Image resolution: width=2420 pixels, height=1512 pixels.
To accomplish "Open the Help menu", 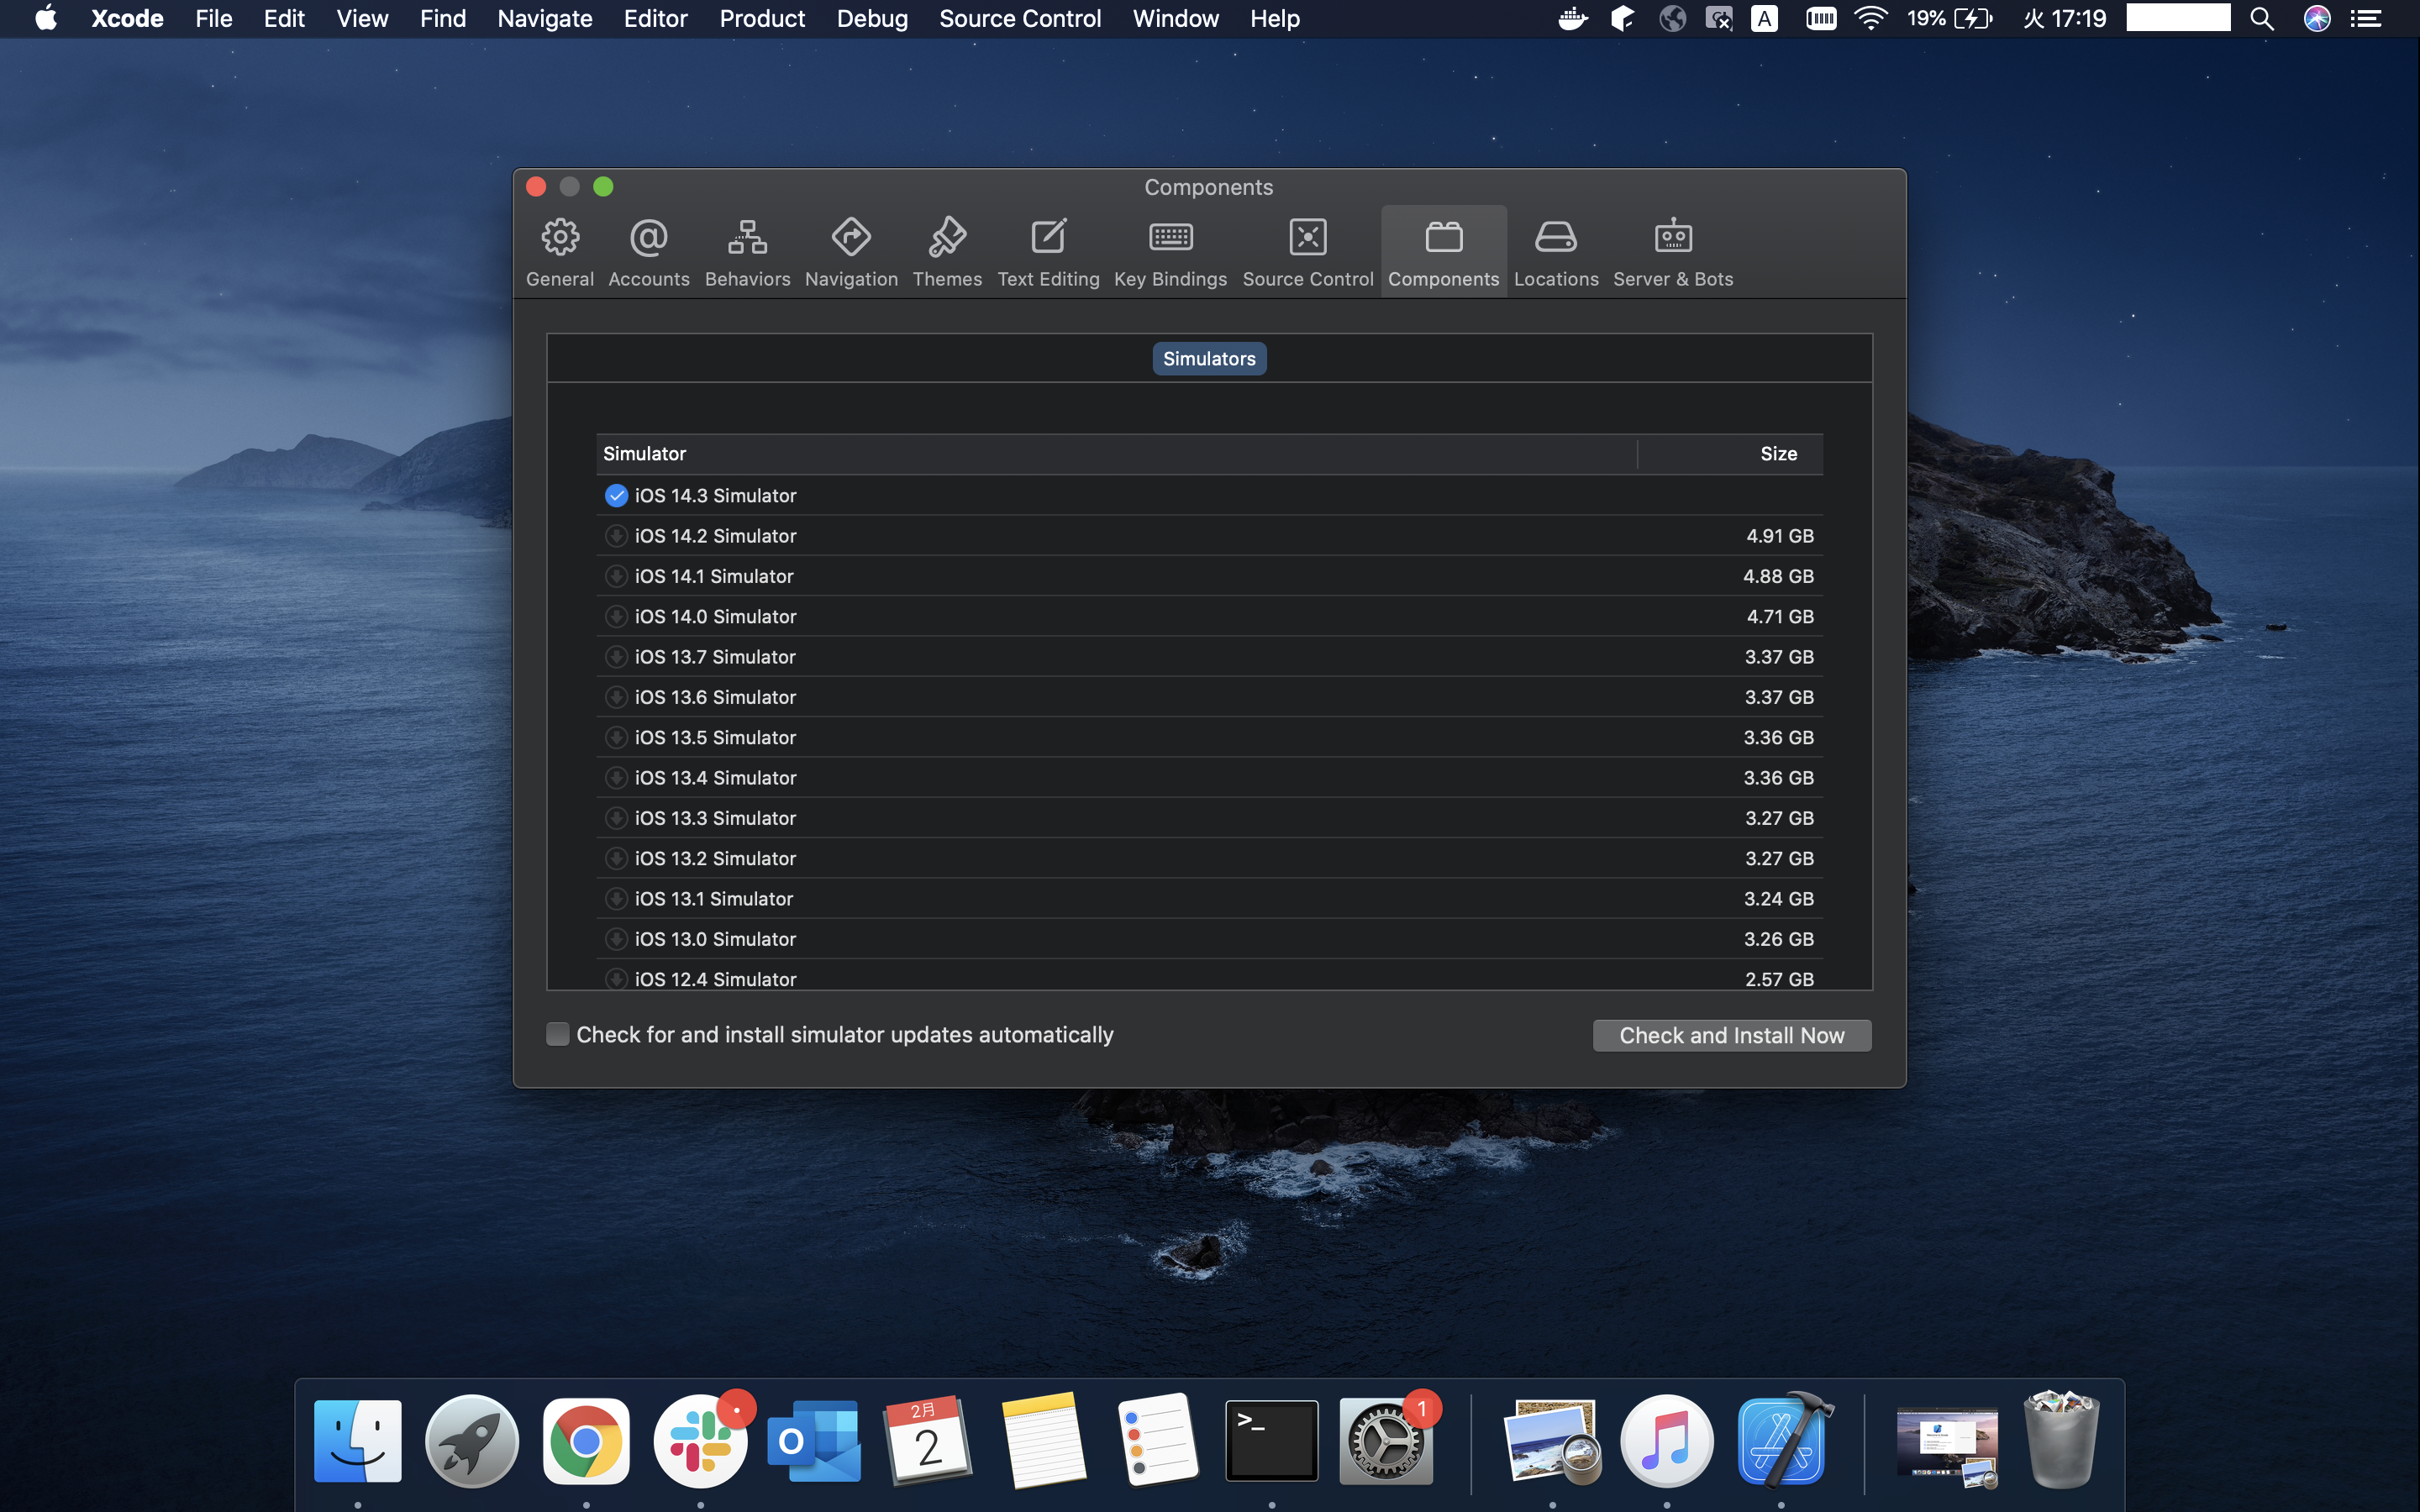I will click(1274, 18).
